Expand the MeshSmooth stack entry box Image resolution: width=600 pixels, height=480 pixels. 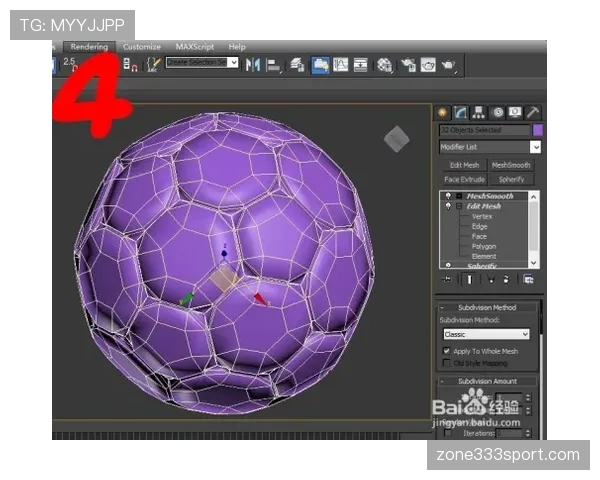[x=459, y=196]
